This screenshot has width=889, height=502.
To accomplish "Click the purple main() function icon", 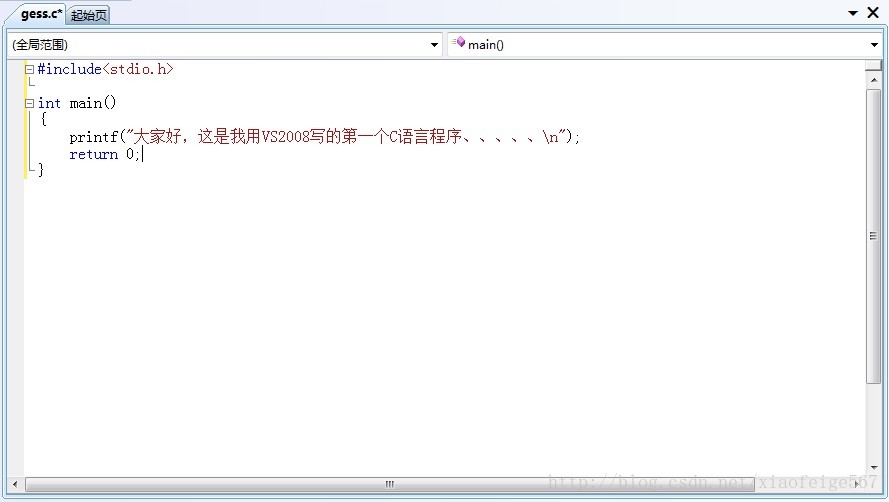I will coord(459,42).
